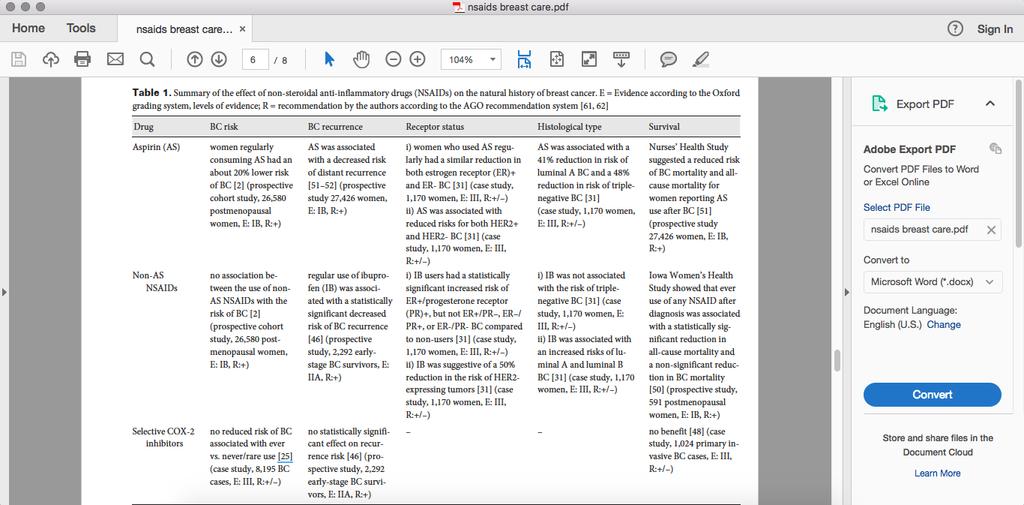The height and width of the screenshot is (505, 1024).
Task: Click the right panel scrollbar
Action: [1019, 163]
